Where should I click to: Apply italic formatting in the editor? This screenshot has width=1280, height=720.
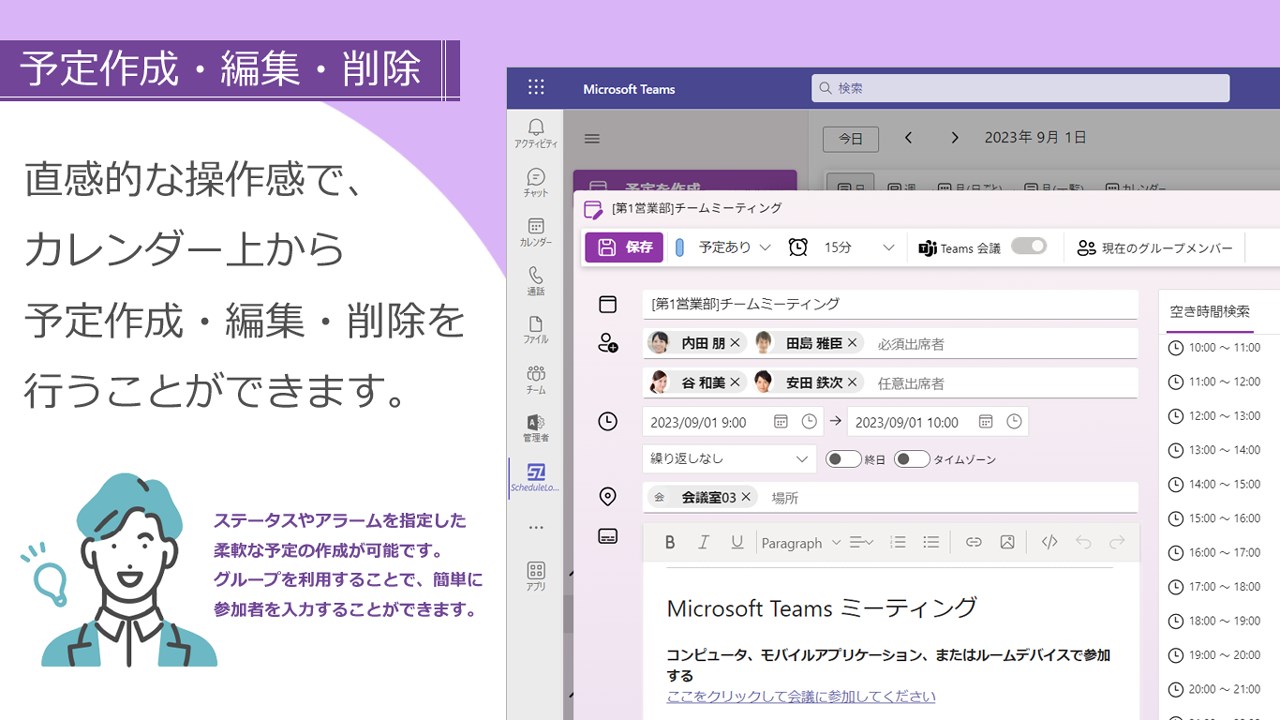(x=703, y=542)
